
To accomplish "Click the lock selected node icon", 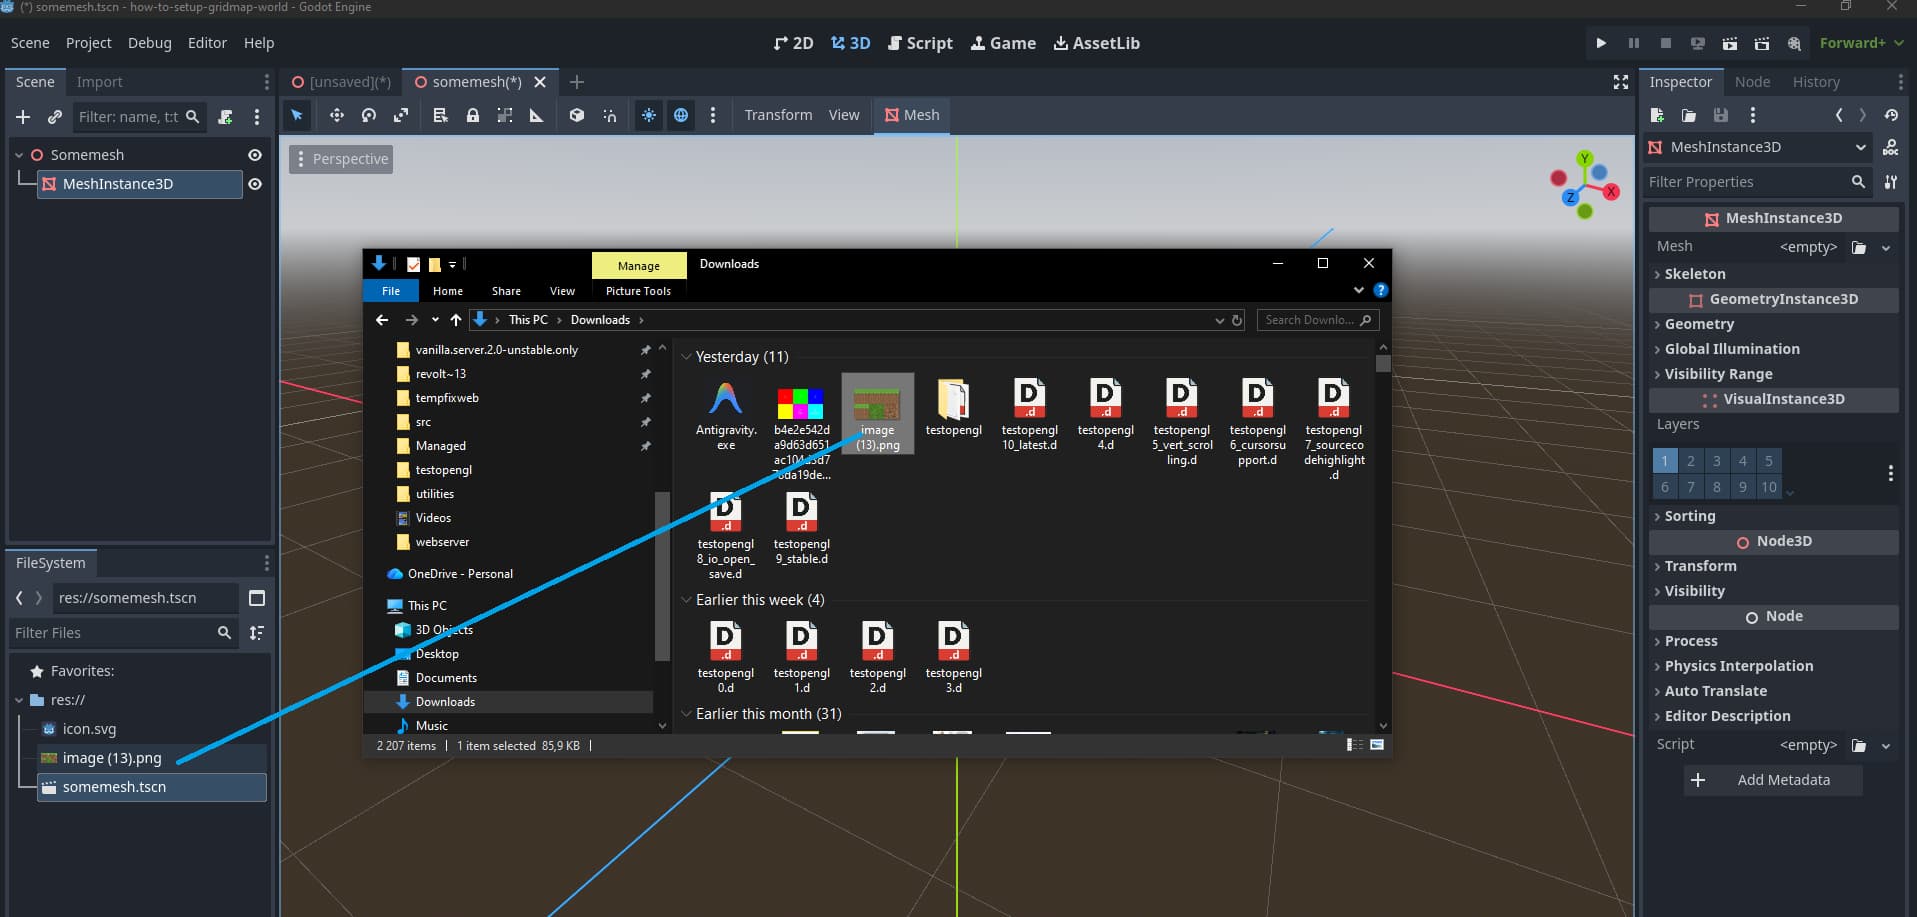I will point(472,115).
